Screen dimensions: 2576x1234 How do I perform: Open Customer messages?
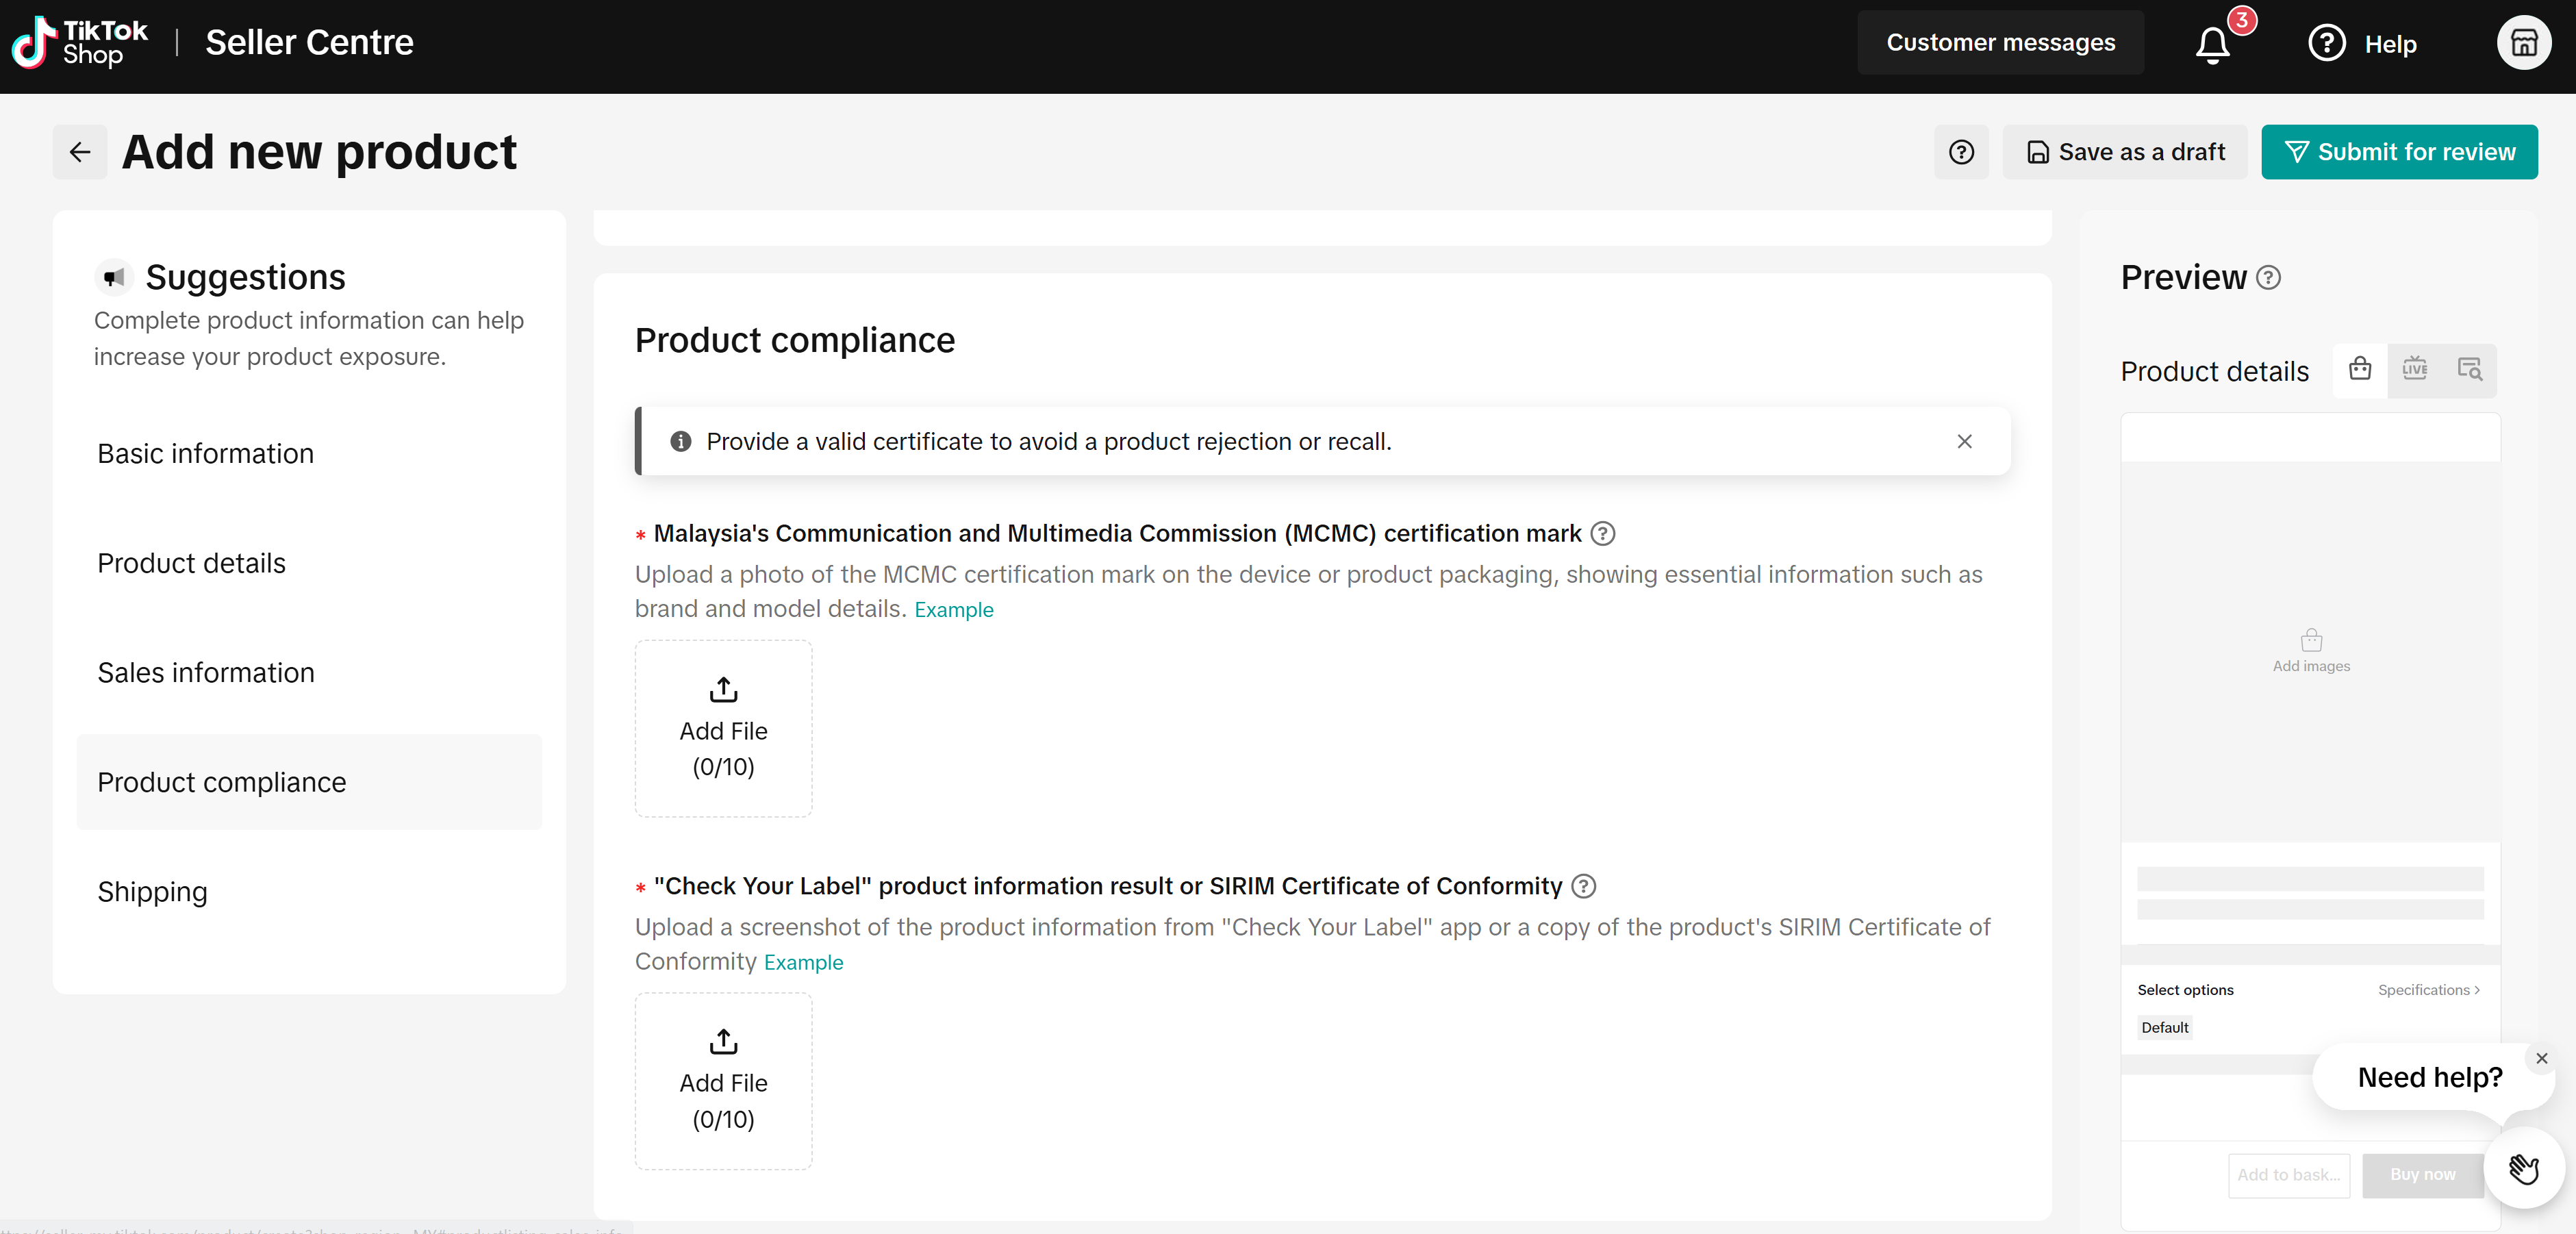(2000, 43)
